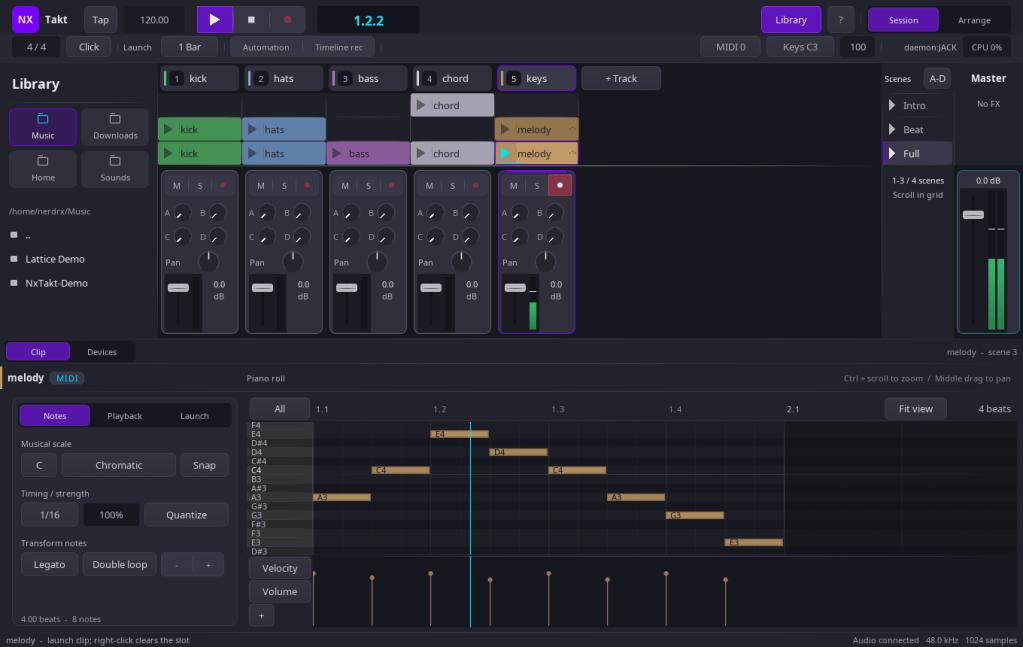Open the Launch tab in clip editor
Image resolution: width=1023 pixels, height=647 pixels.
pos(194,415)
